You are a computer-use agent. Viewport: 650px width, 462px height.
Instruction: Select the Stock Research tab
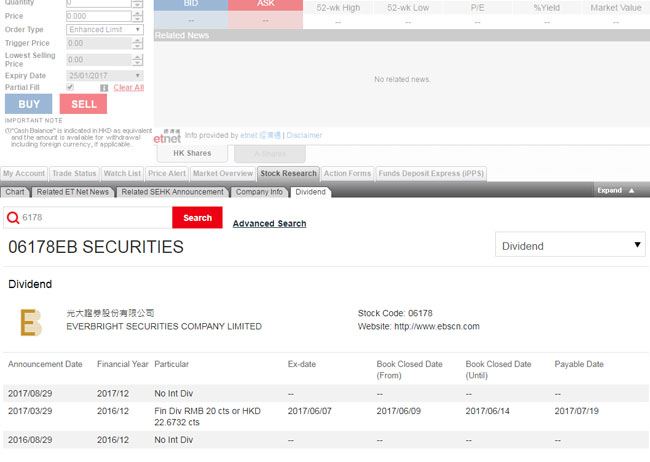289,173
